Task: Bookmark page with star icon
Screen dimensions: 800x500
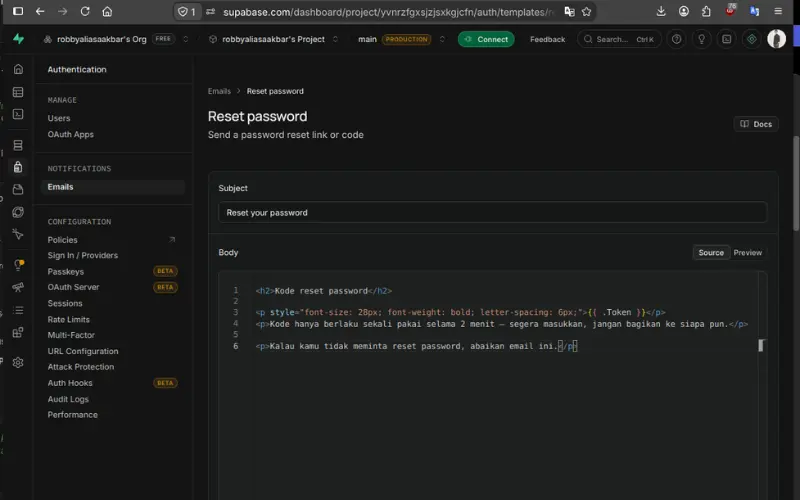Action: 586,12
